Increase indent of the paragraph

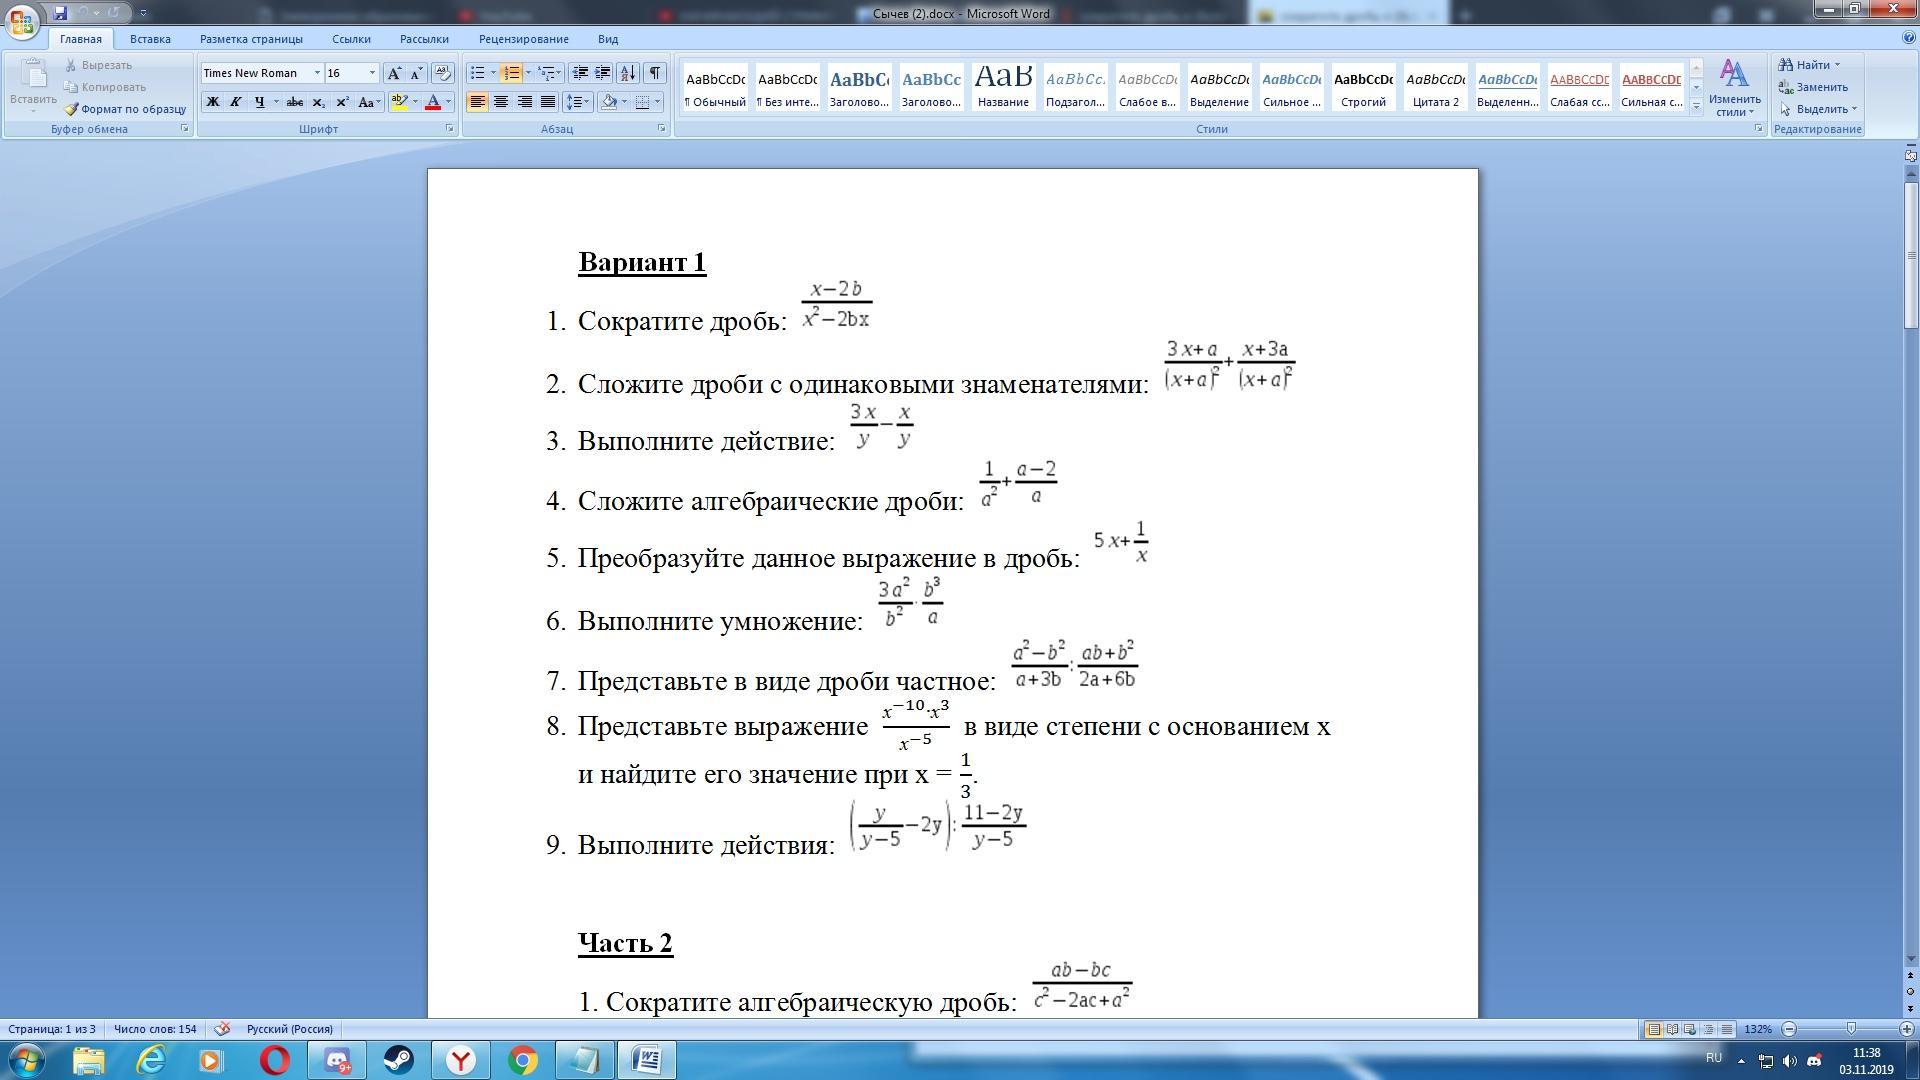(603, 73)
